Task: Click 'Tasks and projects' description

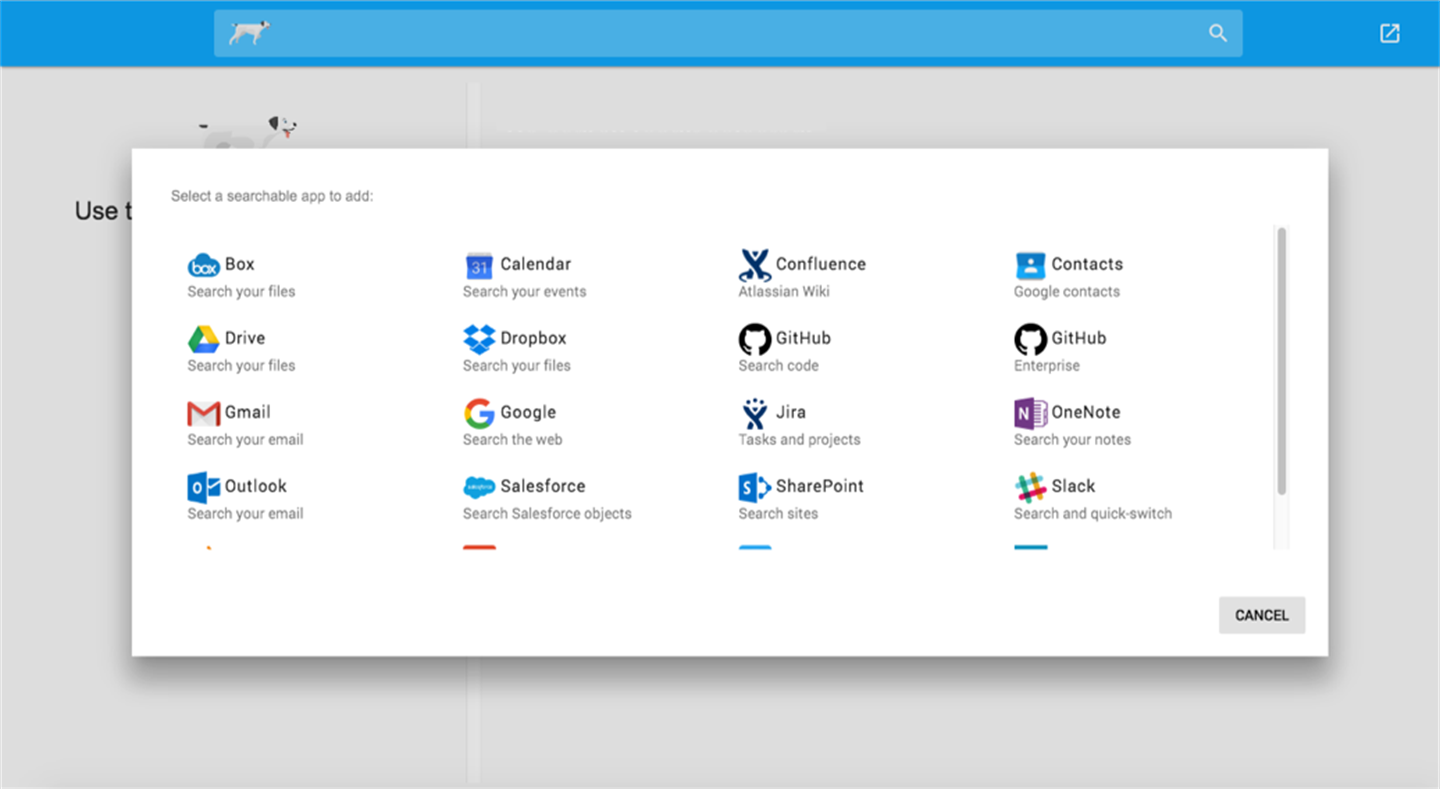Action: click(799, 439)
